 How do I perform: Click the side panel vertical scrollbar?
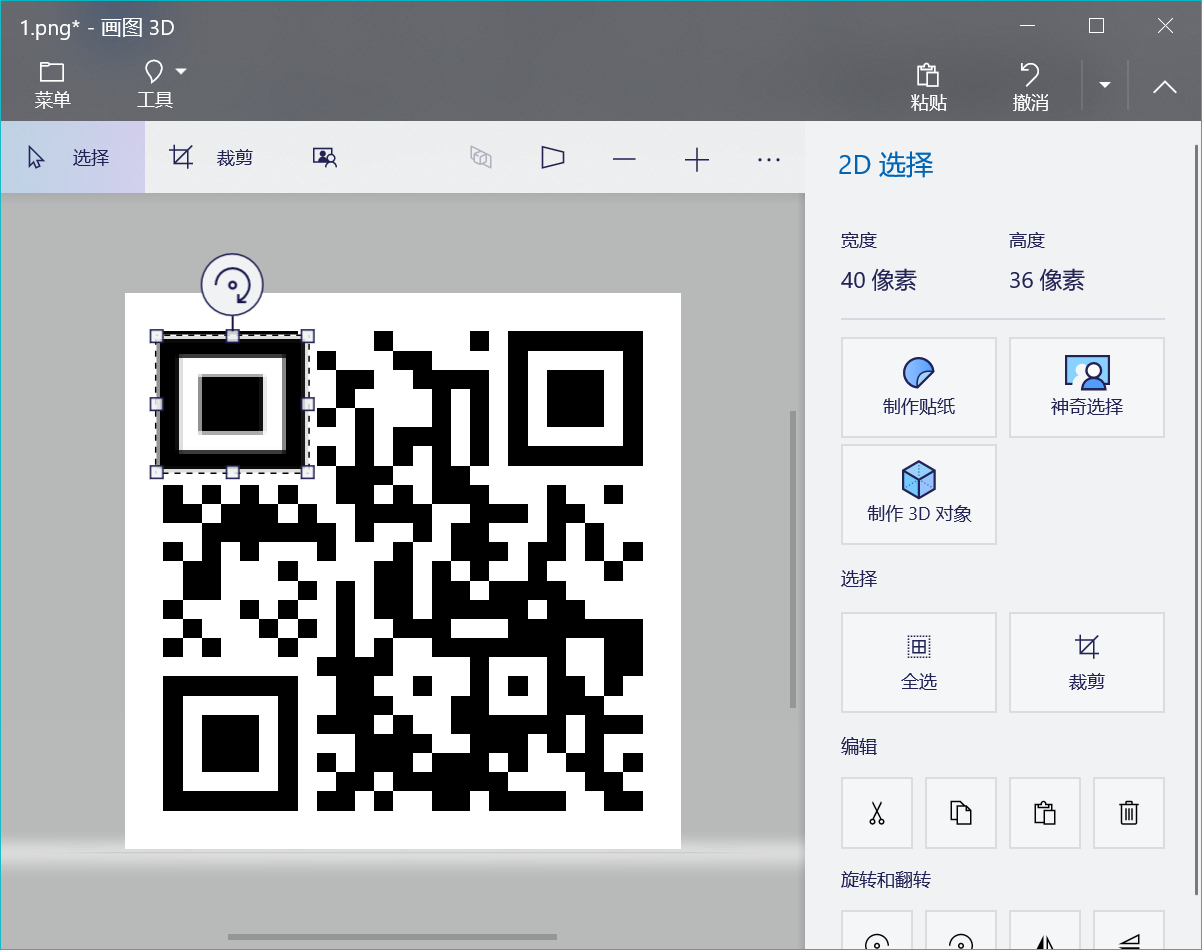(x=1196, y=520)
